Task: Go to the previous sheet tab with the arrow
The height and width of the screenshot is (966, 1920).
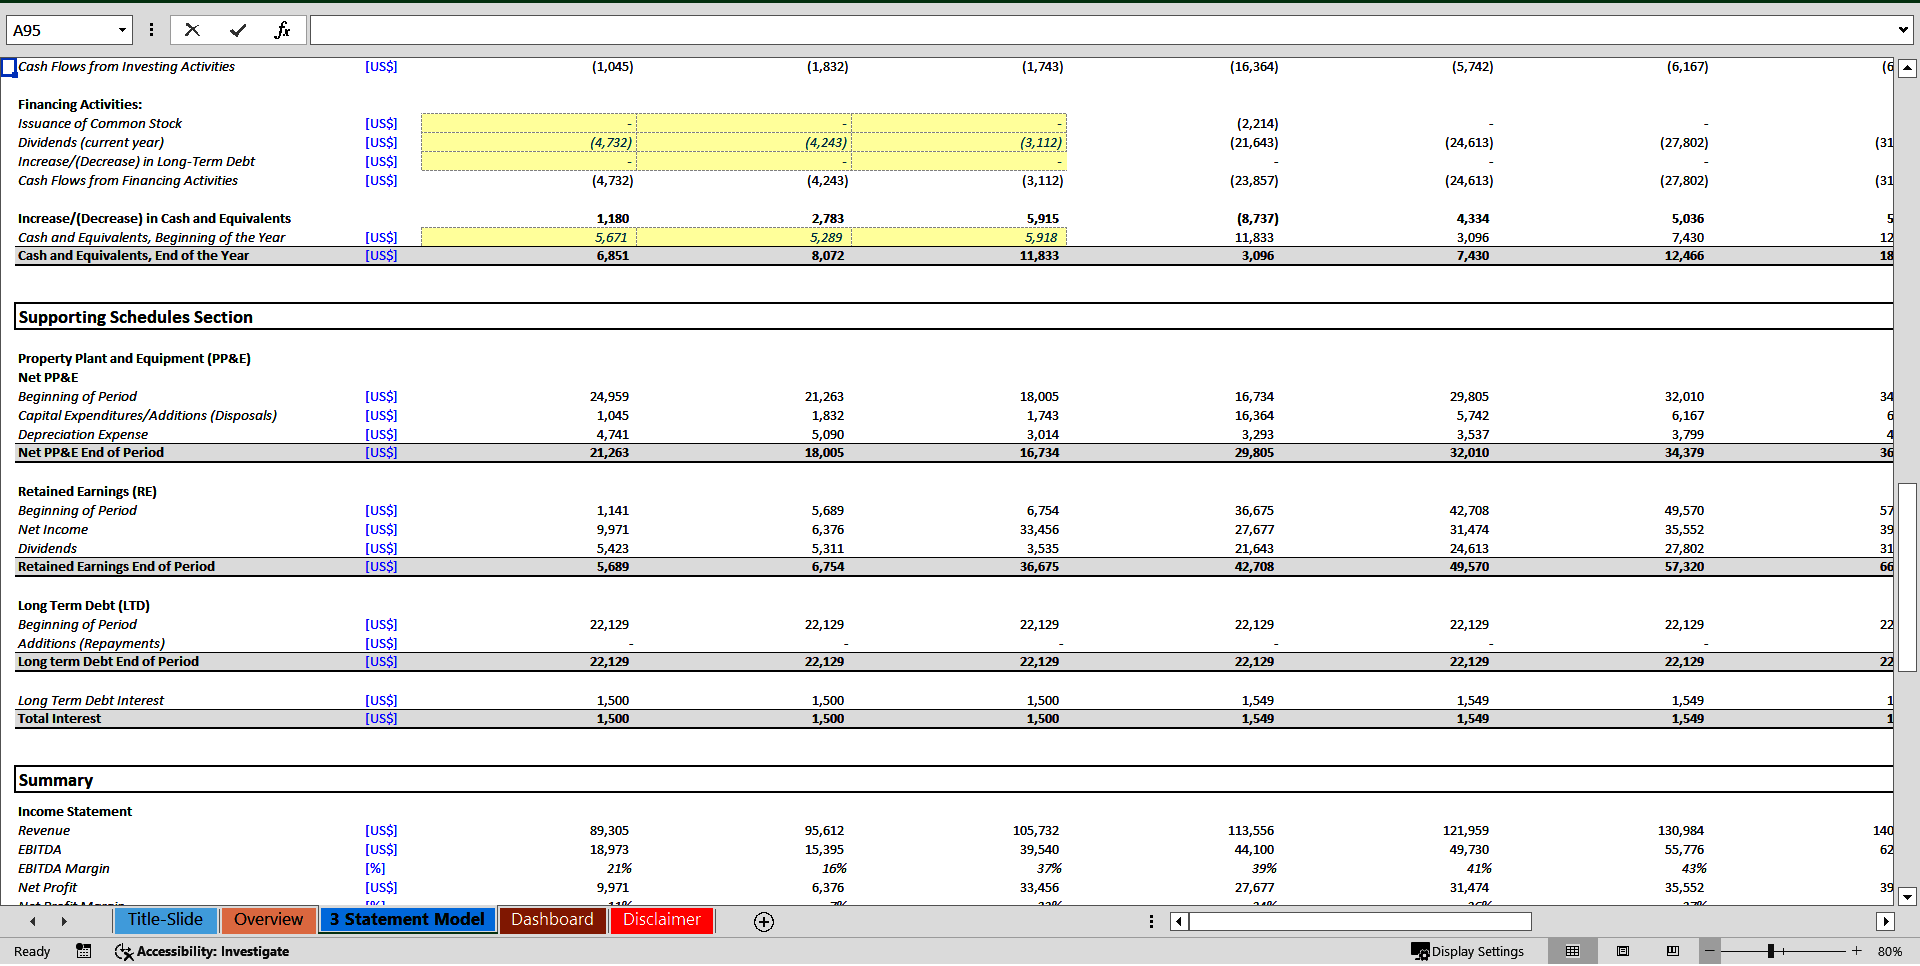Action: click(33, 921)
